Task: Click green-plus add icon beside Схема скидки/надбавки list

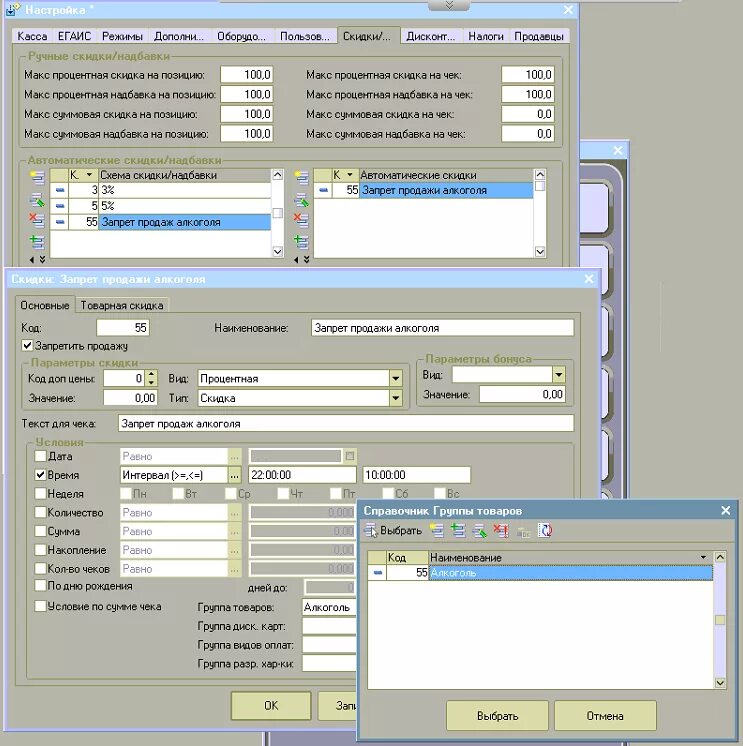Action: click(x=37, y=242)
